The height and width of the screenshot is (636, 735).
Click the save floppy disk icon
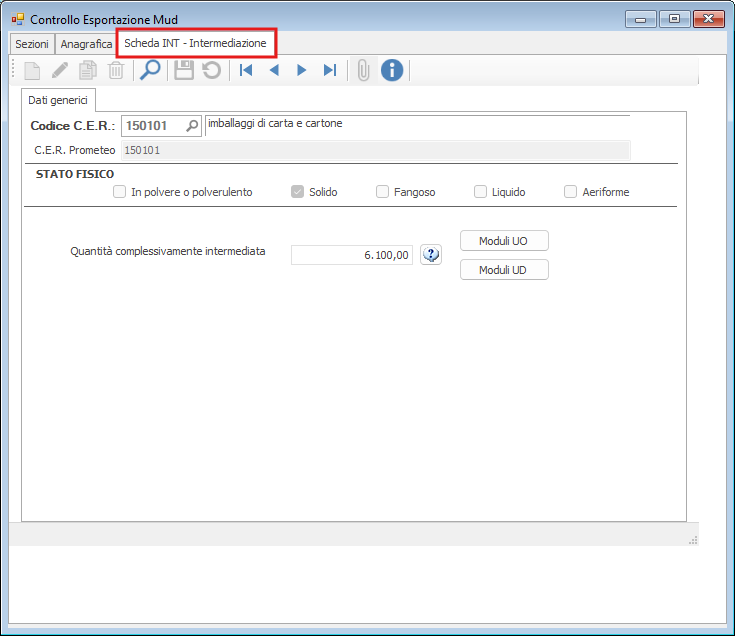pyautogui.click(x=184, y=70)
